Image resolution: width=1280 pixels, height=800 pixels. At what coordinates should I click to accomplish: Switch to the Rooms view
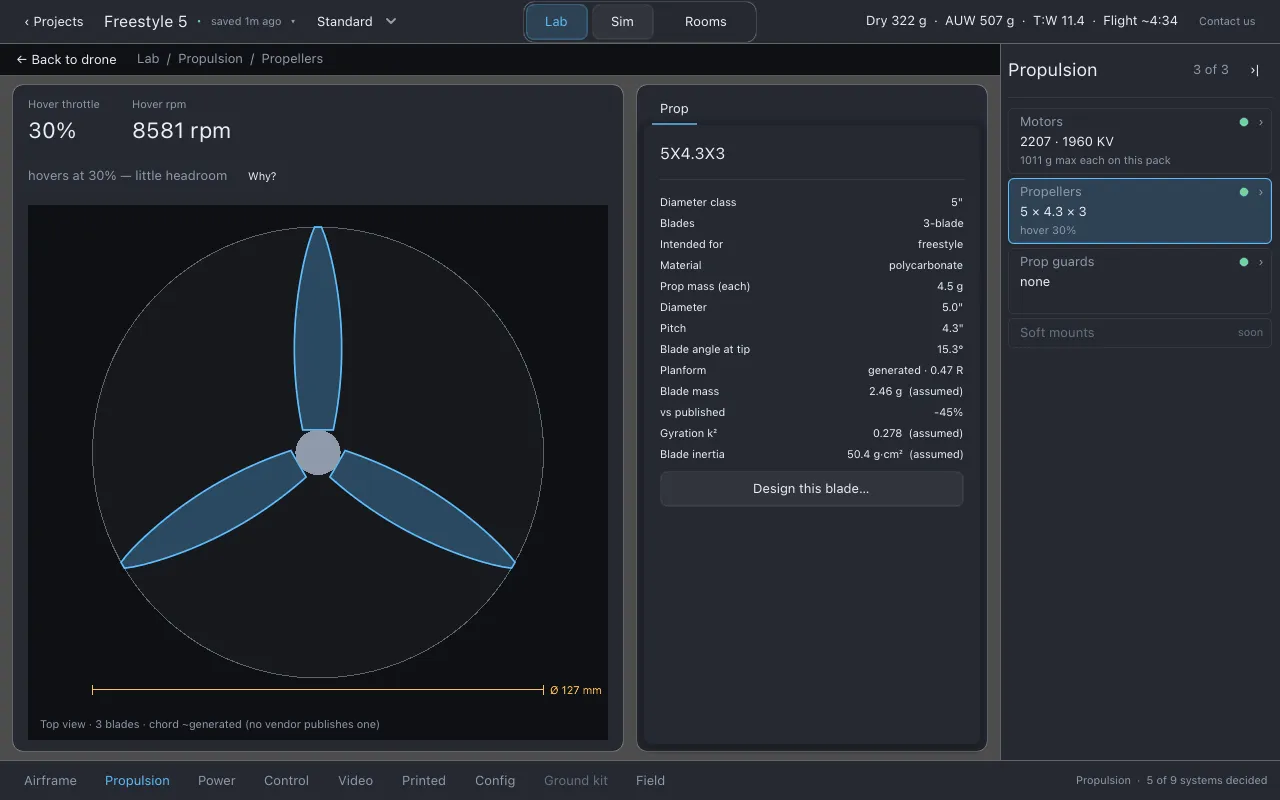pyautogui.click(x=705, y=21)
